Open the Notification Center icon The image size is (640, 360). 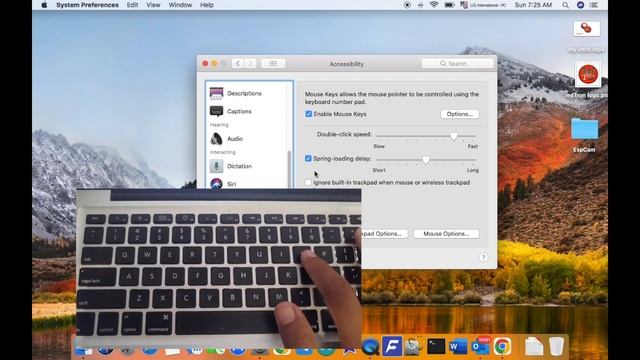coord(594,5)
